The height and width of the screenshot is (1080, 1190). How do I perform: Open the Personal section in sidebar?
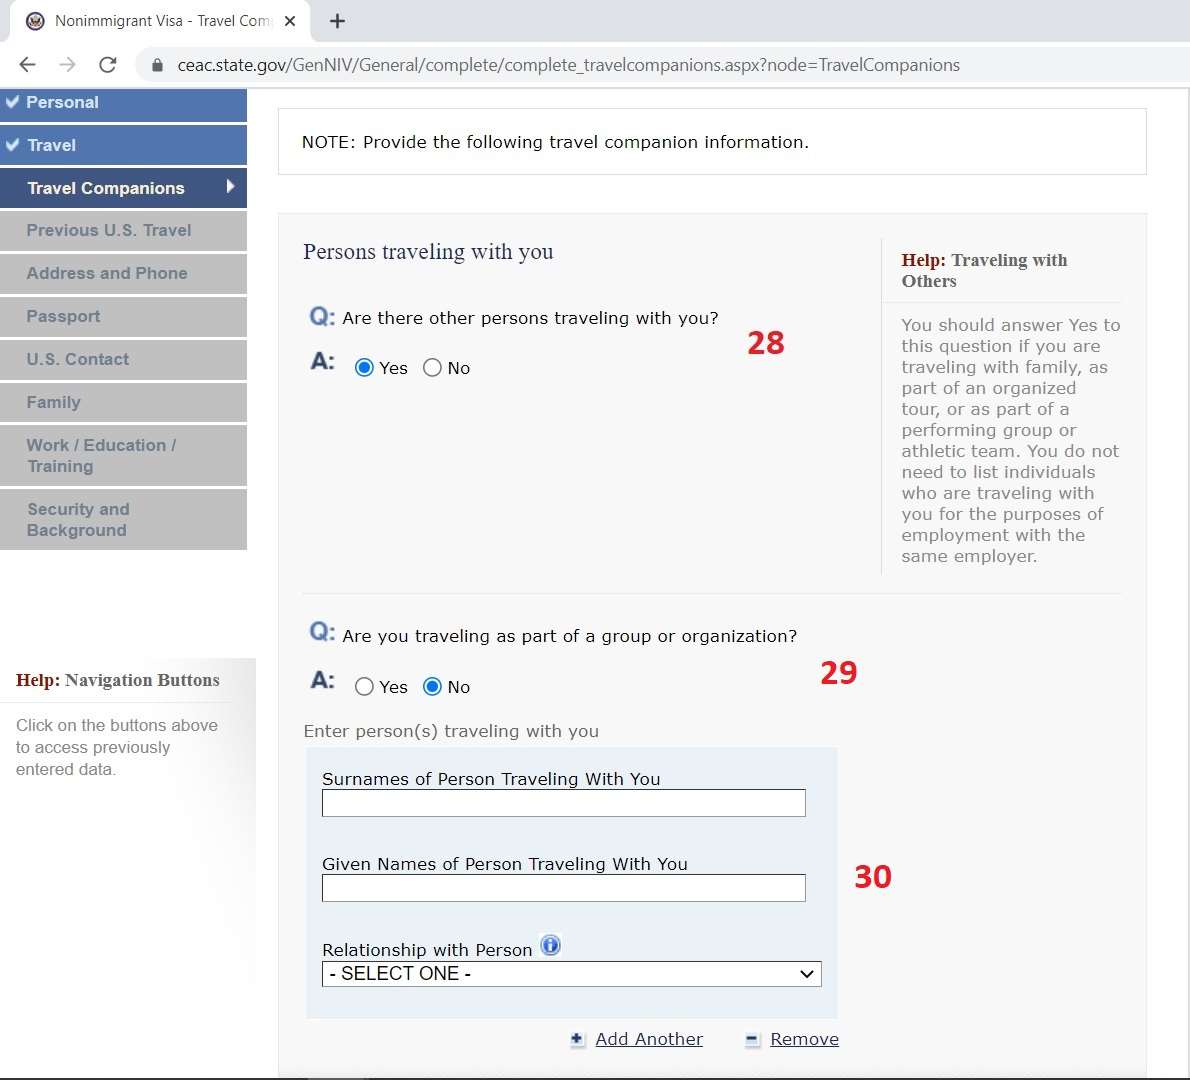pyautogui.click(x=123, y=104)
